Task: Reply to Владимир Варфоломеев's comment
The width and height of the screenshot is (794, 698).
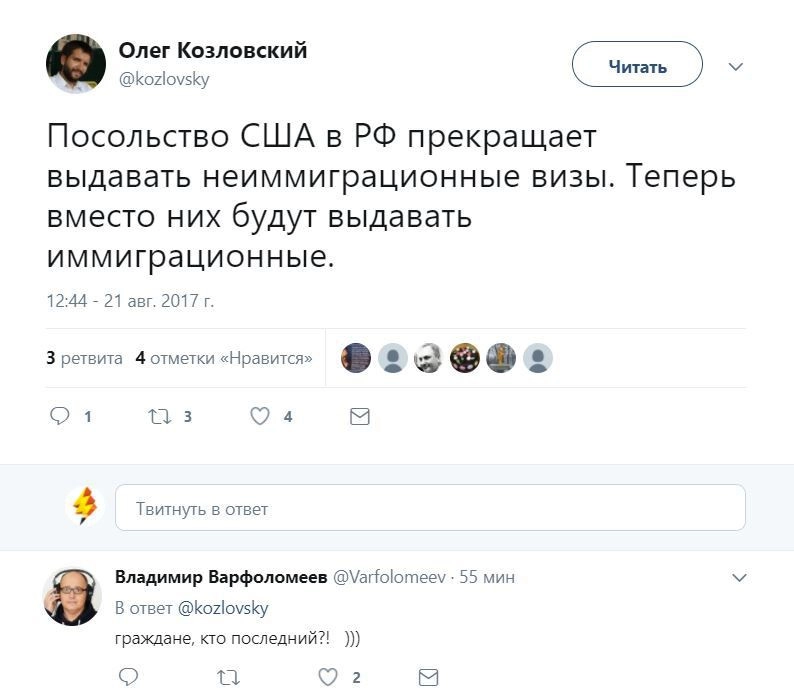Action: click(127, 678)
